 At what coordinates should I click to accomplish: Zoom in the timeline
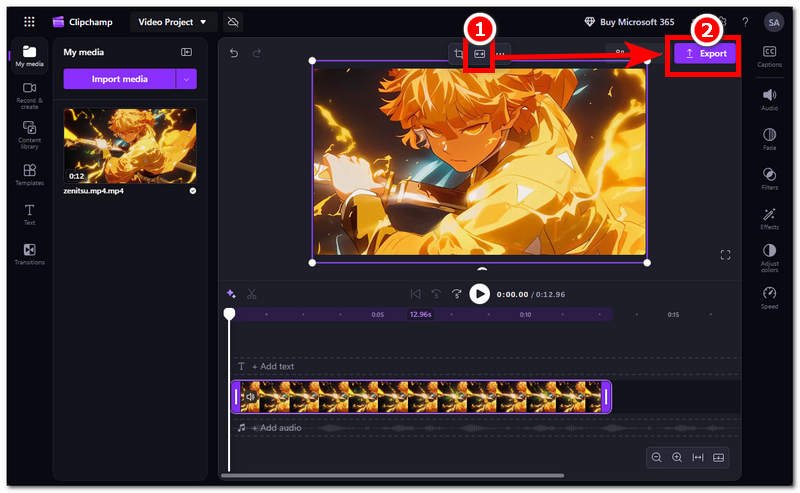pos(677,457)
